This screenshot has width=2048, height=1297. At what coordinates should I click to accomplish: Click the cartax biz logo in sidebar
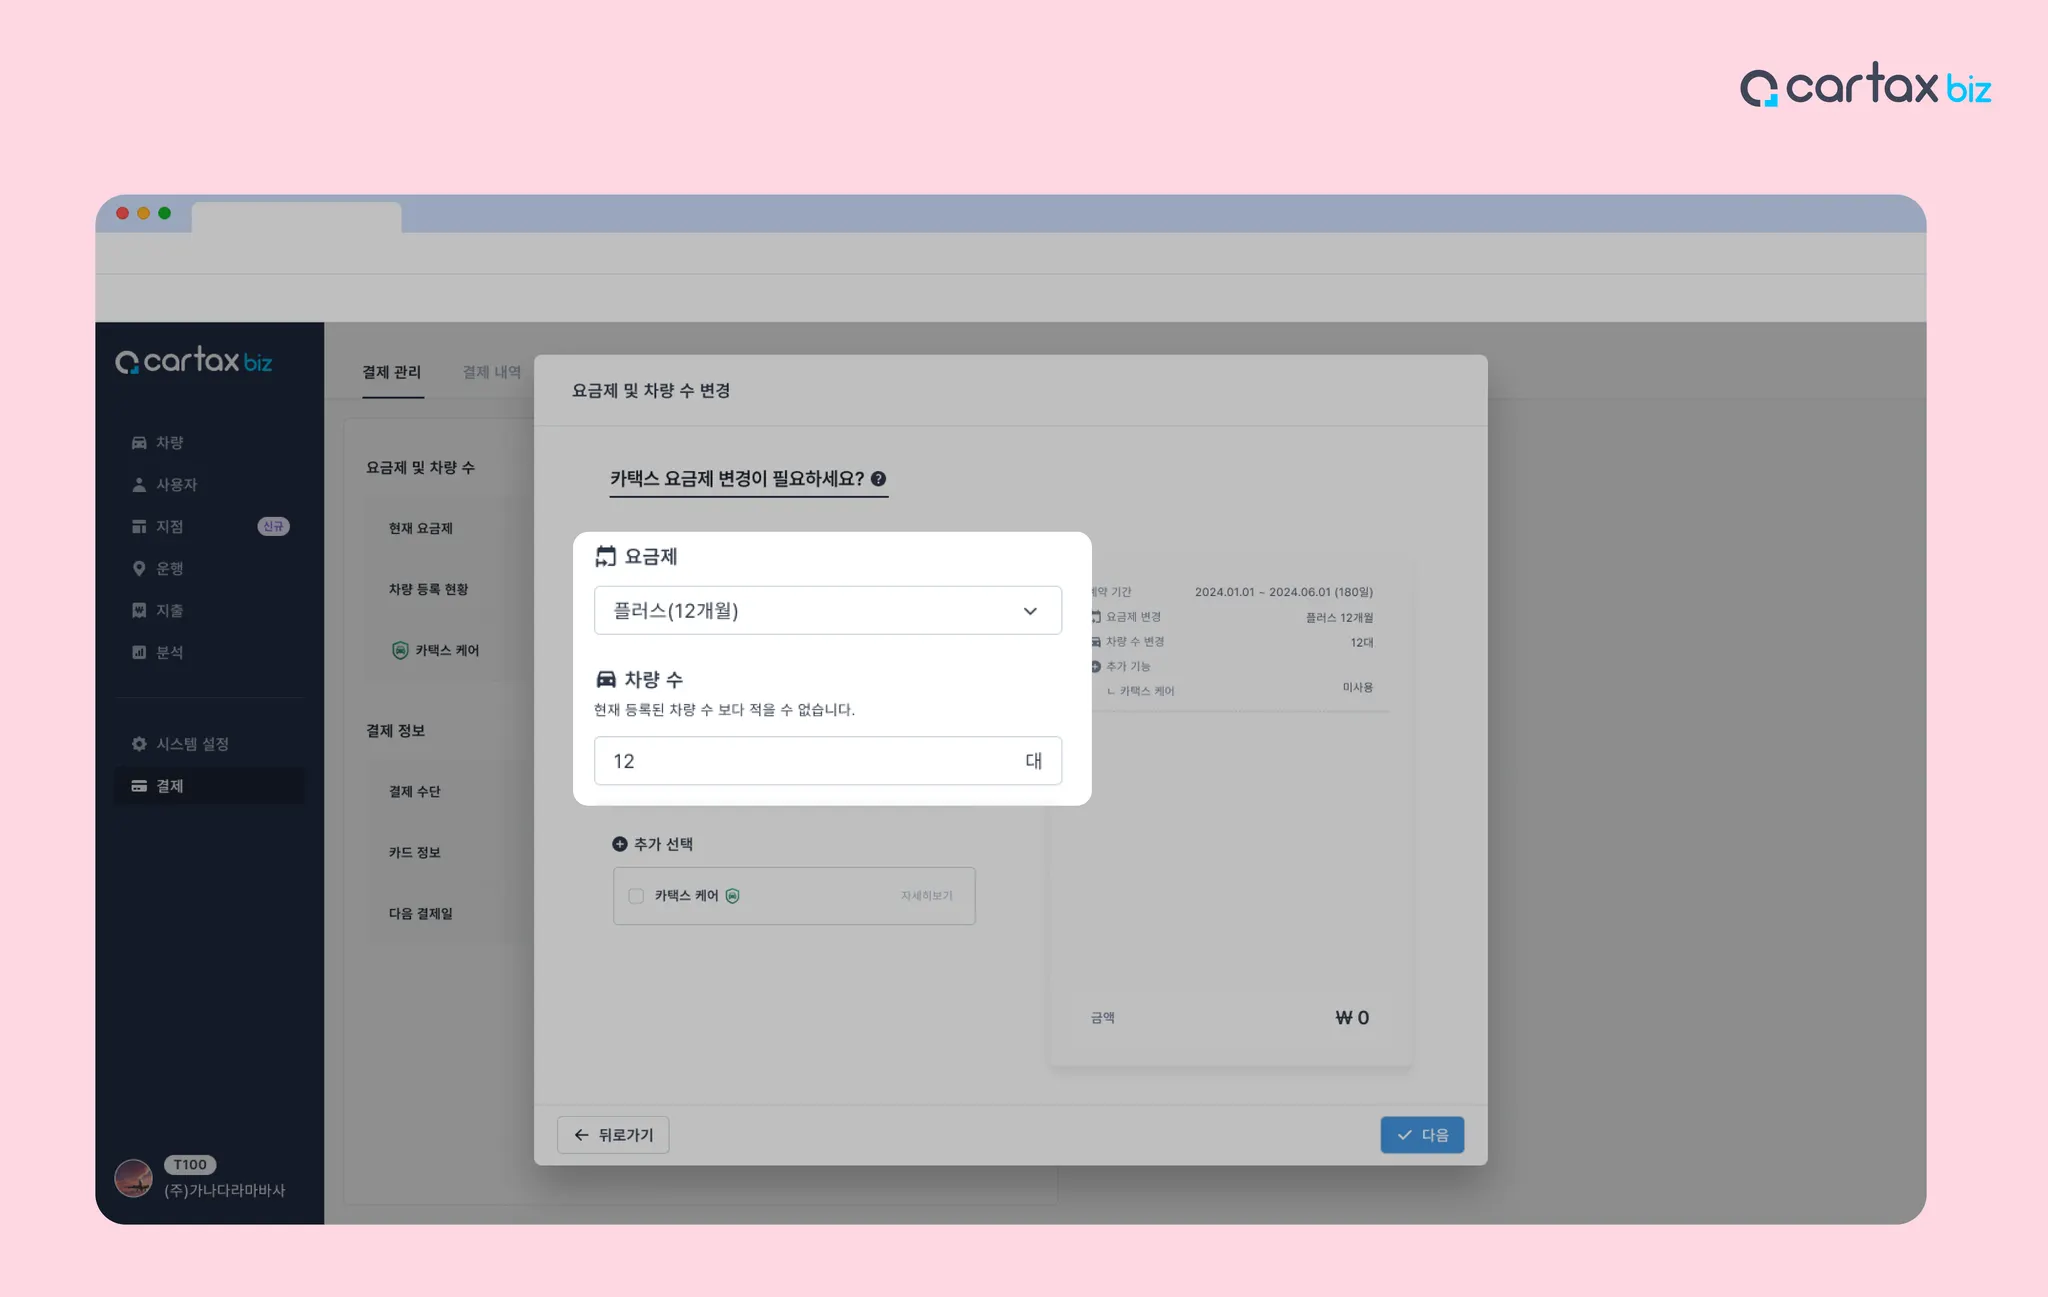[194, 361]
